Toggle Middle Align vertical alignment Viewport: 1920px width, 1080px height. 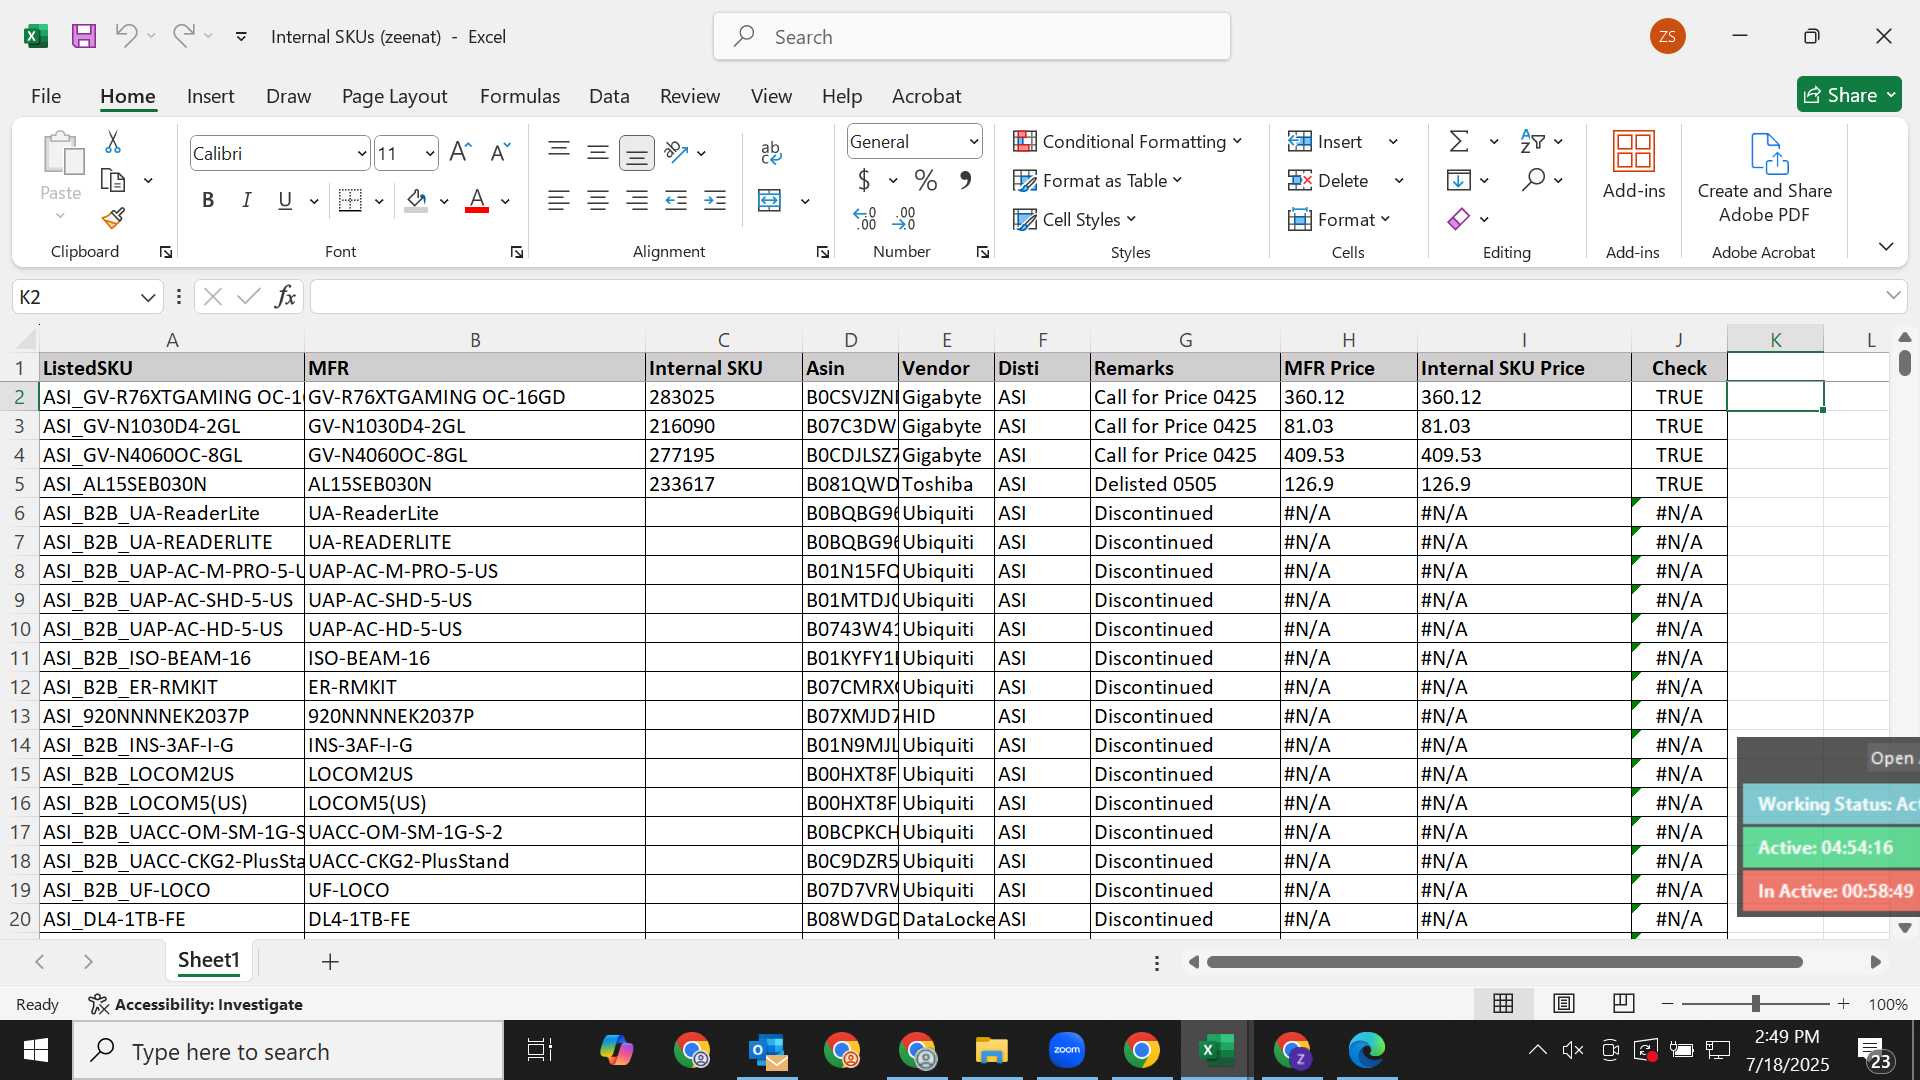(x=598, y=152)
